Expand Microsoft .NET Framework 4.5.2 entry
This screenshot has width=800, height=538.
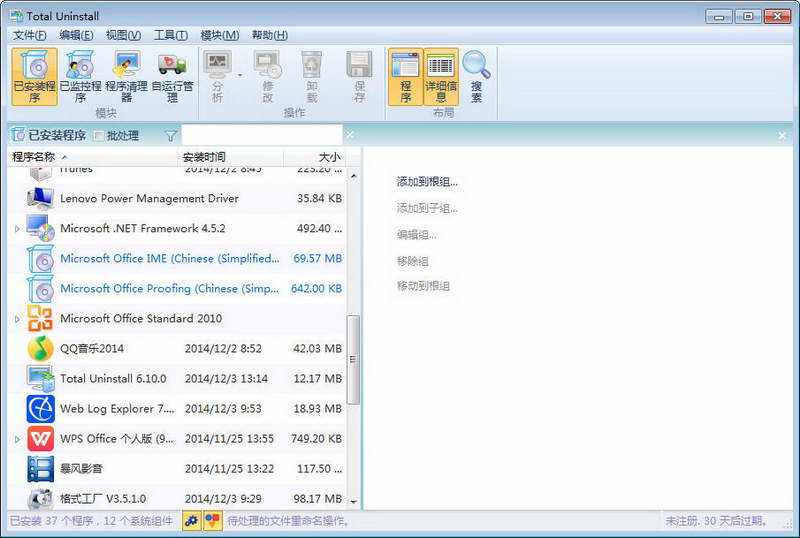(17, 229)
